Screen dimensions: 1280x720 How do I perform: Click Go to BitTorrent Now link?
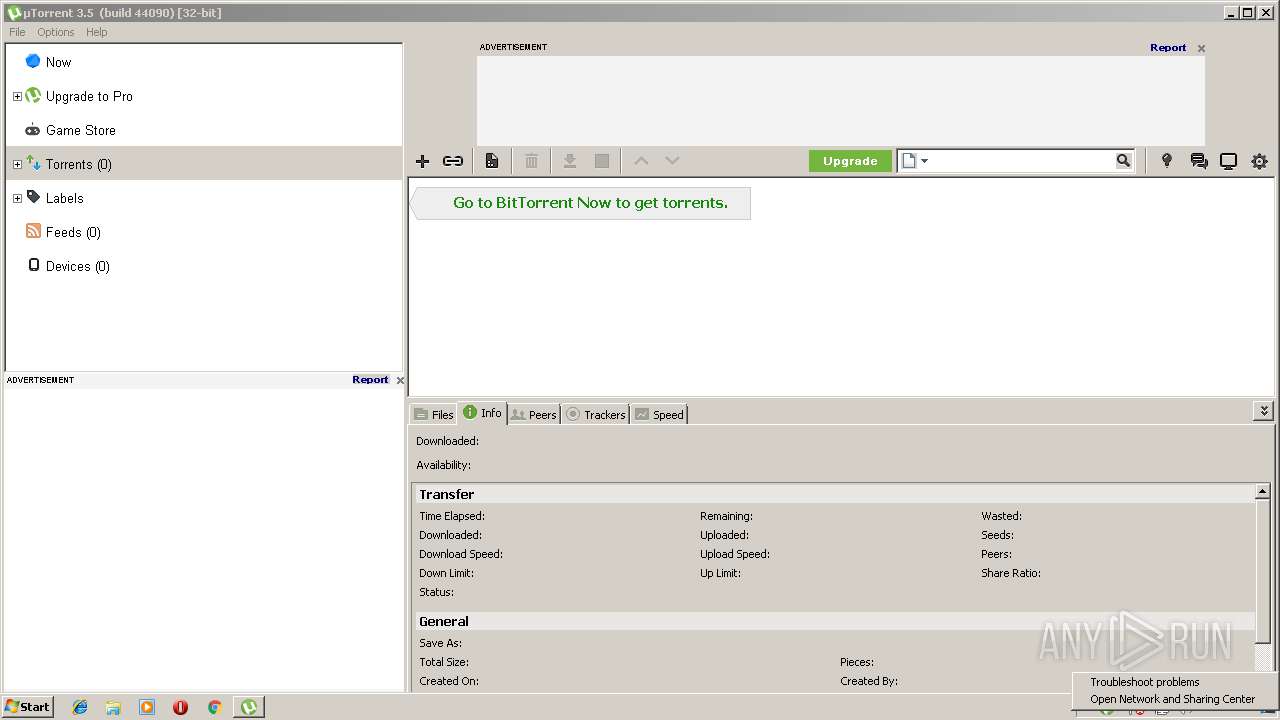coord(590,203)
